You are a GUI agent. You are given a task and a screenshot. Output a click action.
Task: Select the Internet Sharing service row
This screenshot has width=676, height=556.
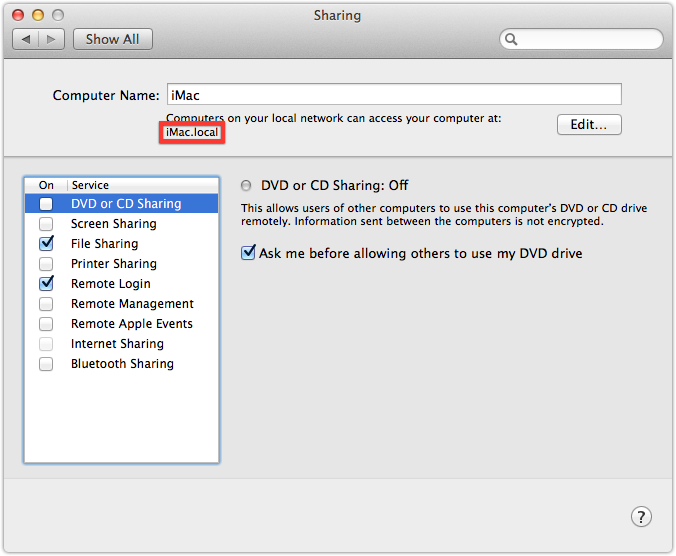[122, 344]
